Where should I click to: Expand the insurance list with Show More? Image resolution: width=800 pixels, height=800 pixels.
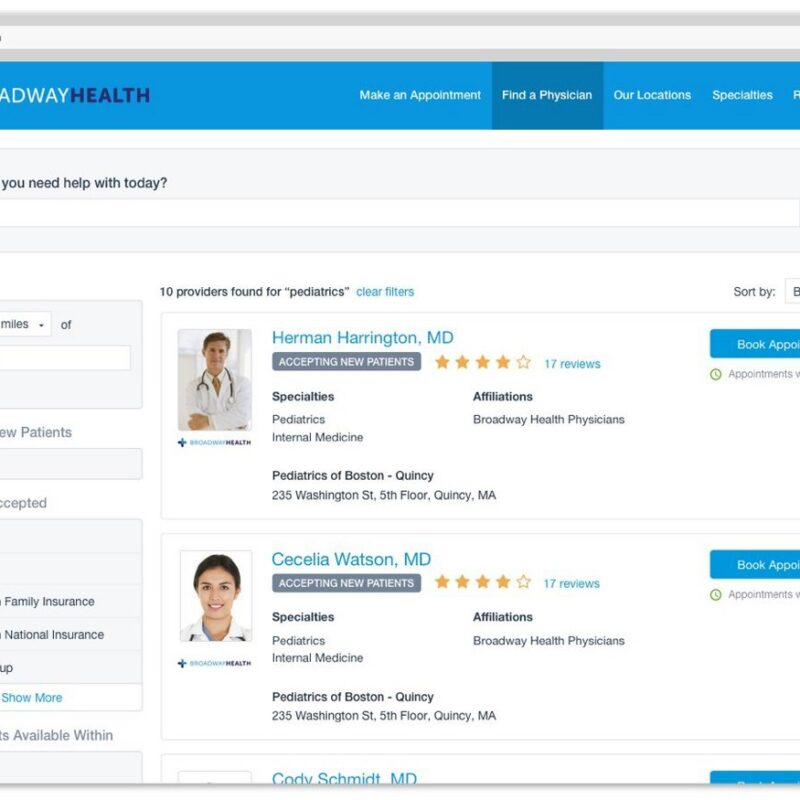click(32, 697)
